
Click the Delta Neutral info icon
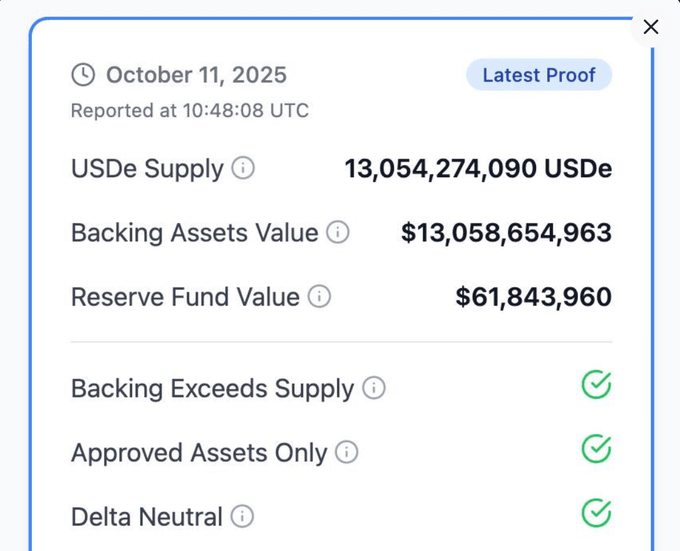click(242, 516)
